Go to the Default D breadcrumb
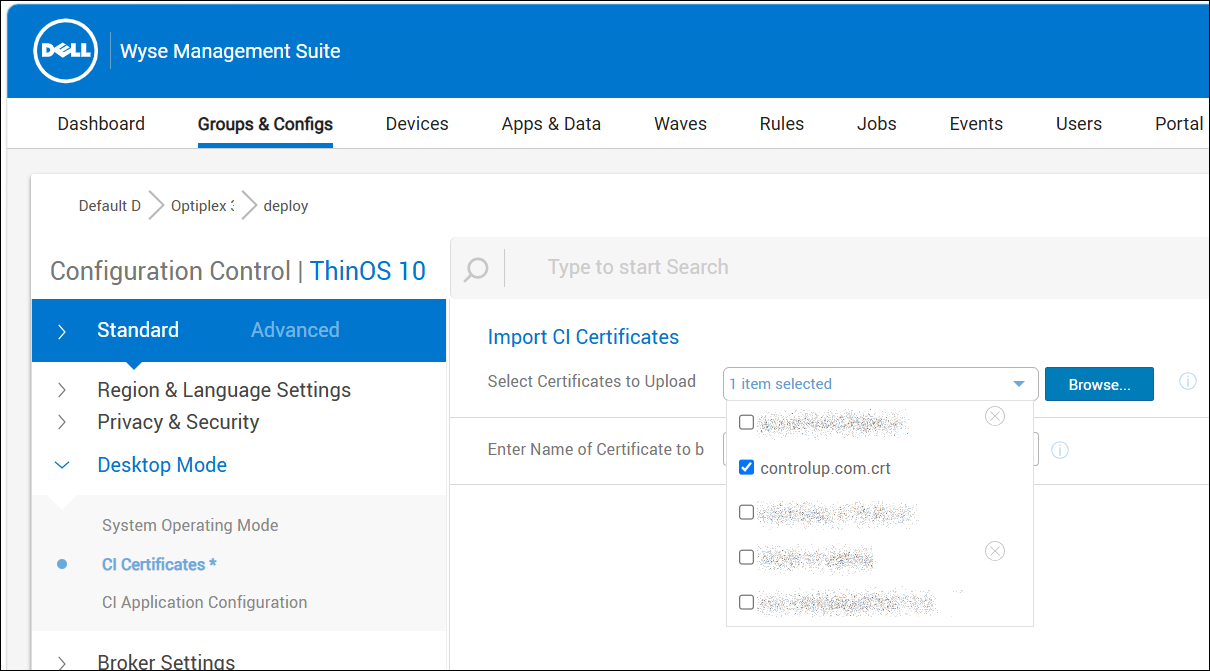The width and height of the screenshot is (1210, 671). tap(109, 206)
